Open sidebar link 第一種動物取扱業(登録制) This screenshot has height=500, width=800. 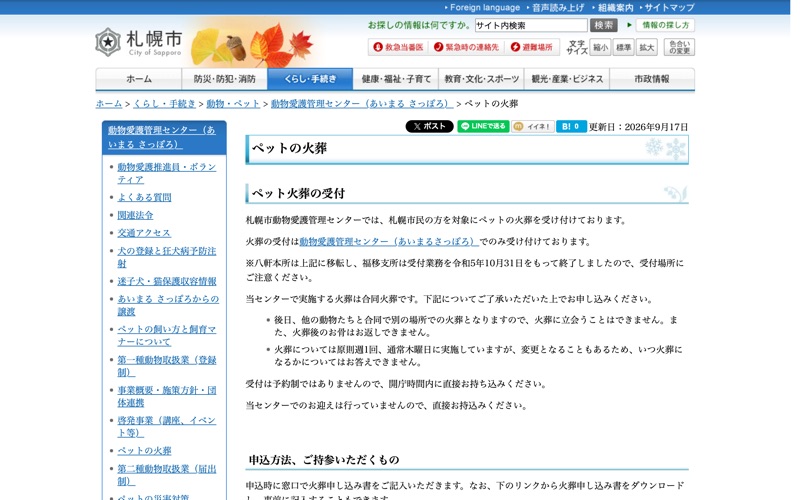tap(167, 366)
